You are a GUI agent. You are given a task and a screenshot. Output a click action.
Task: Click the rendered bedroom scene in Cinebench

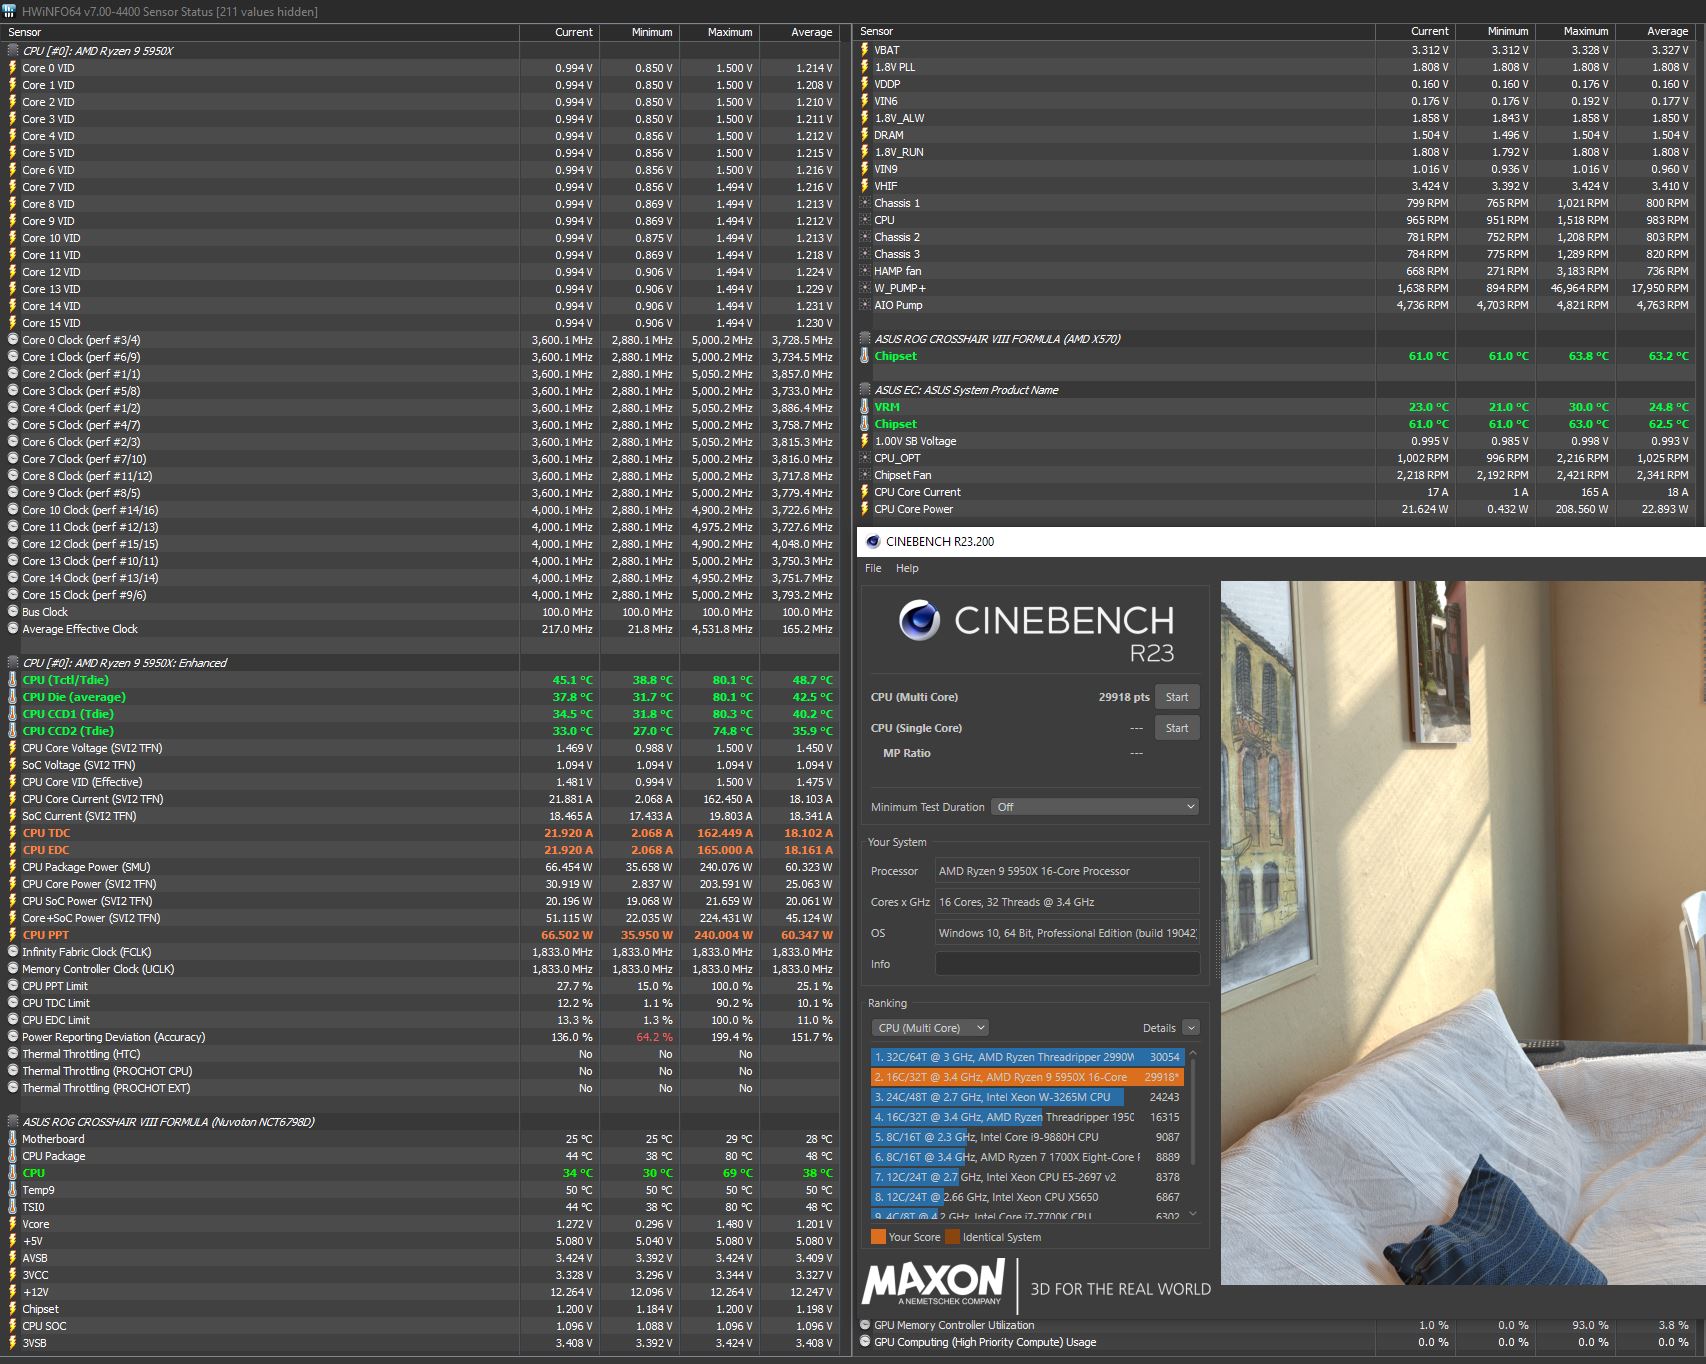[x=1463, y=933]
